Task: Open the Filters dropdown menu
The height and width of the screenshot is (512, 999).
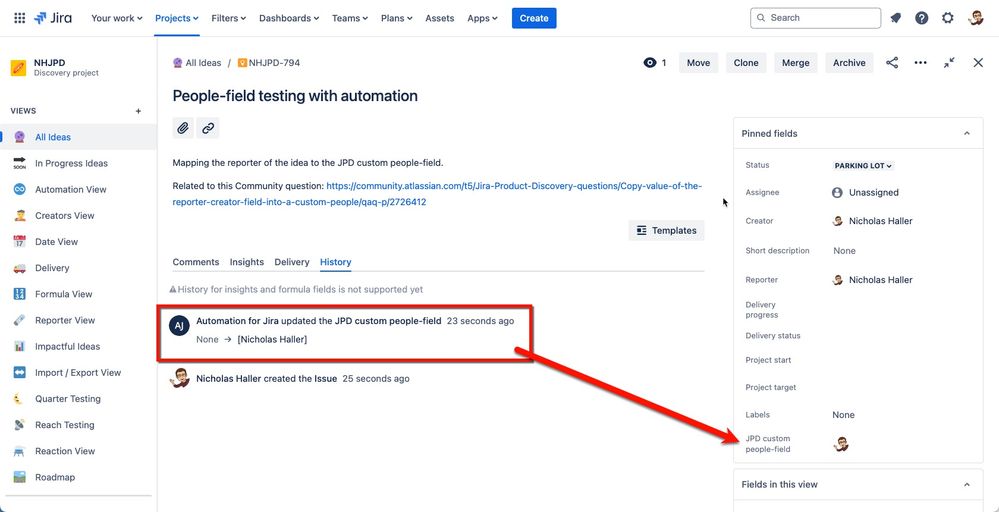Action: (229, 18)
